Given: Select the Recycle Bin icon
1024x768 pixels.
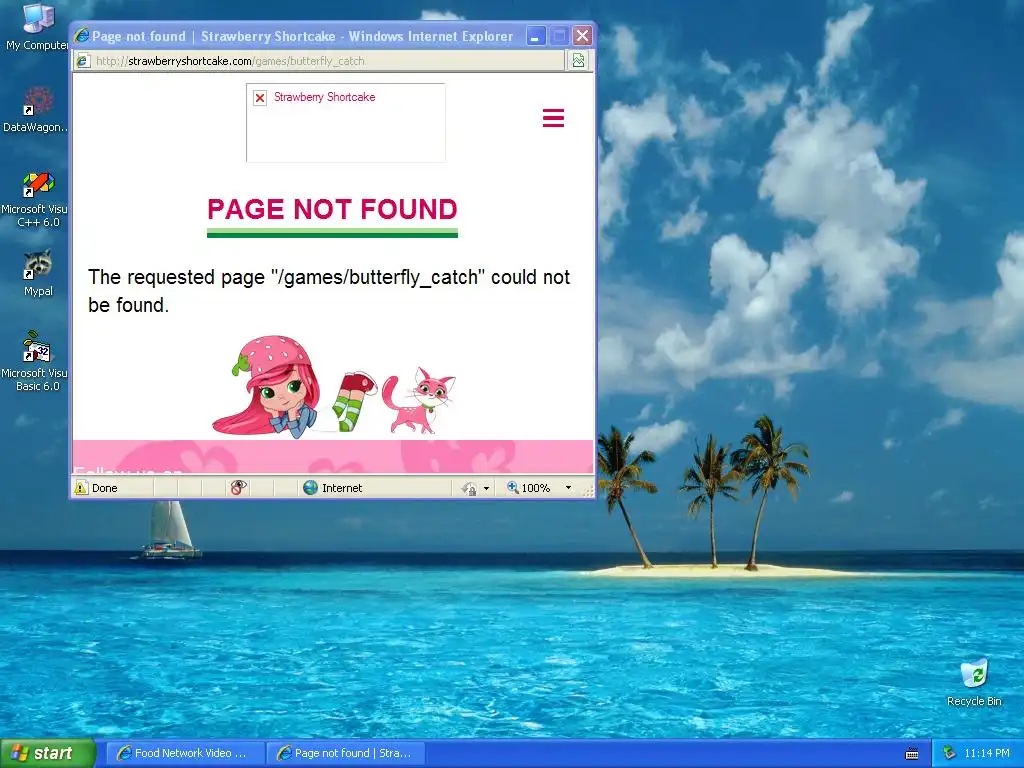Looking at the screenshot, I should [x=974, y=682].
